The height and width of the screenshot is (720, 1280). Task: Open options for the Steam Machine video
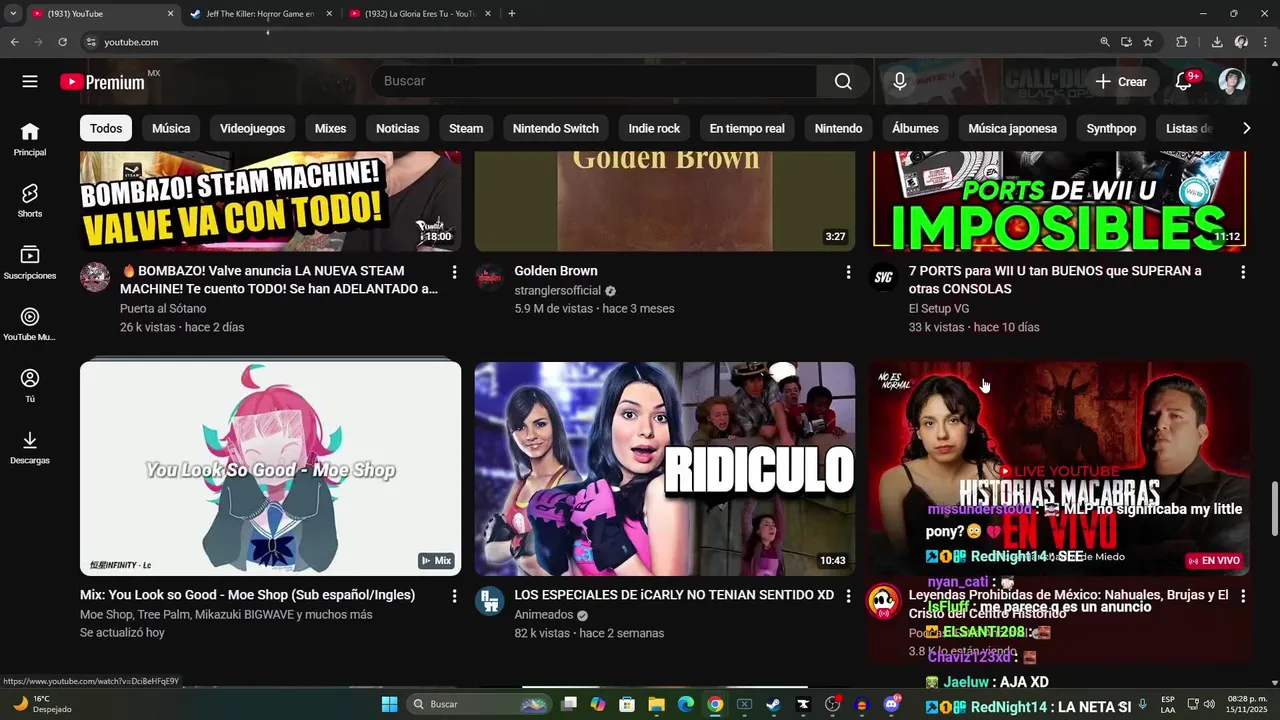[454, 272]
